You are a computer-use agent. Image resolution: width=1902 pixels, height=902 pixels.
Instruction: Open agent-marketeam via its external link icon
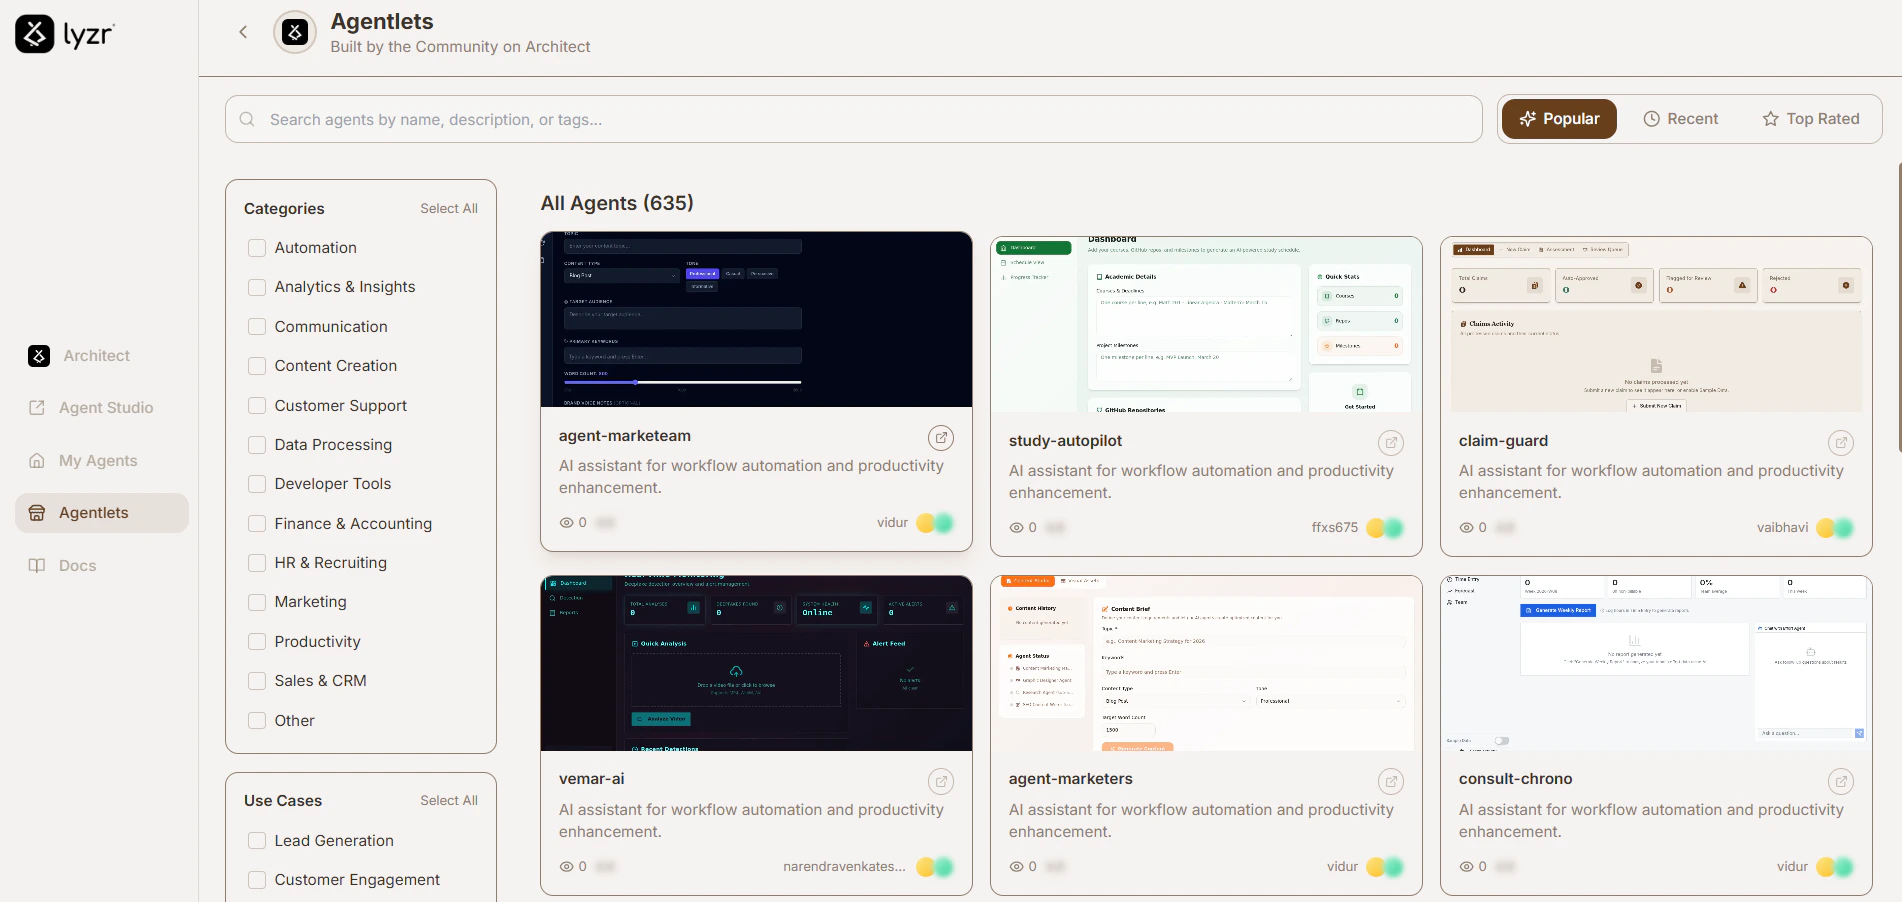(x=940, y=437)
